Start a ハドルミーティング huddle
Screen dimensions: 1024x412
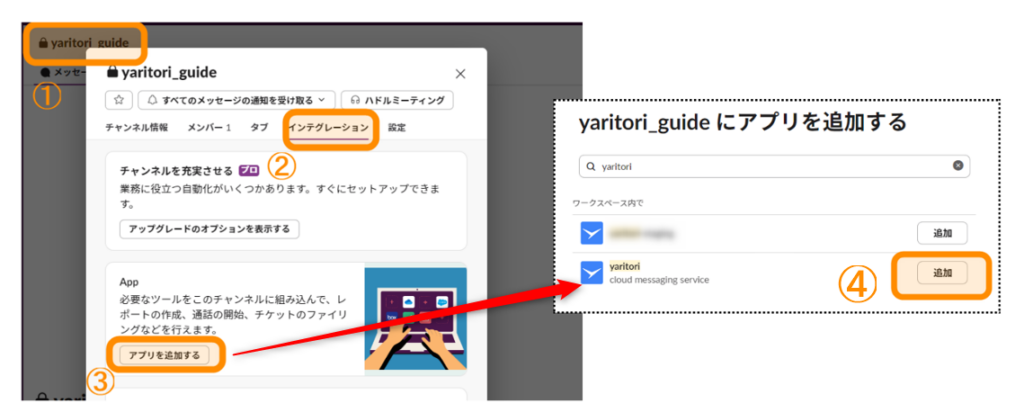[x=398, y=100]
